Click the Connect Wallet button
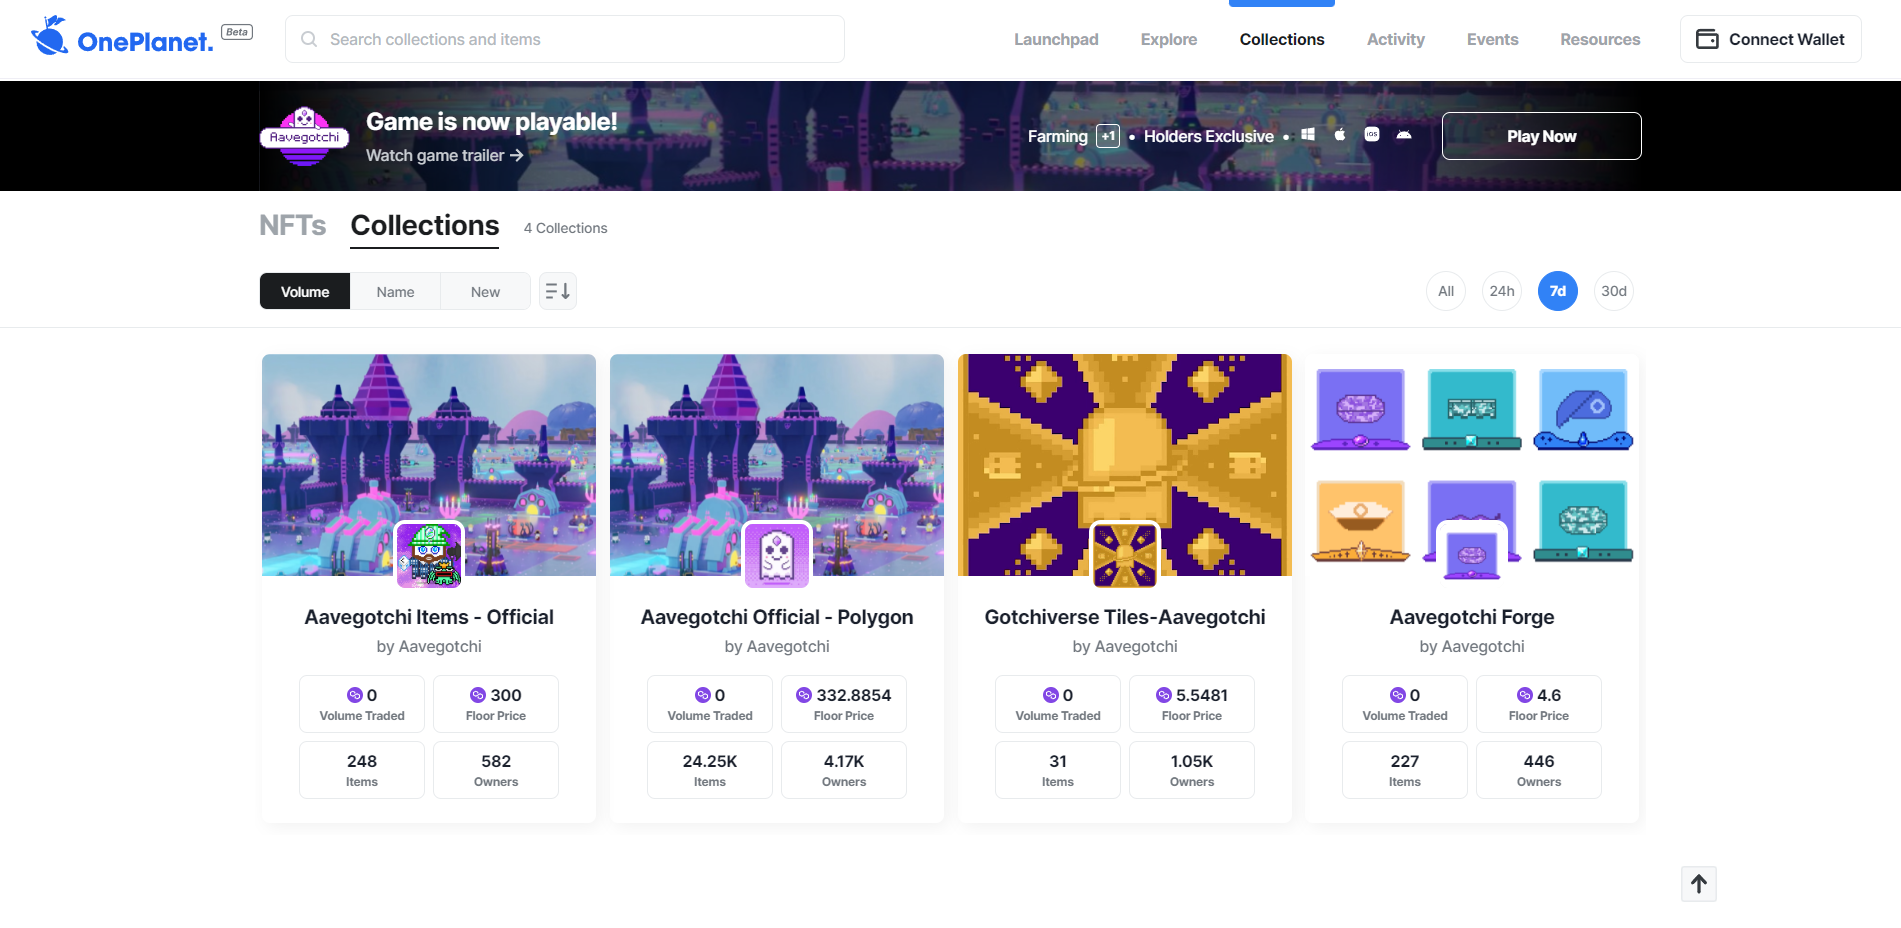Screen dimensions: 1901x928 point(1771,39)
